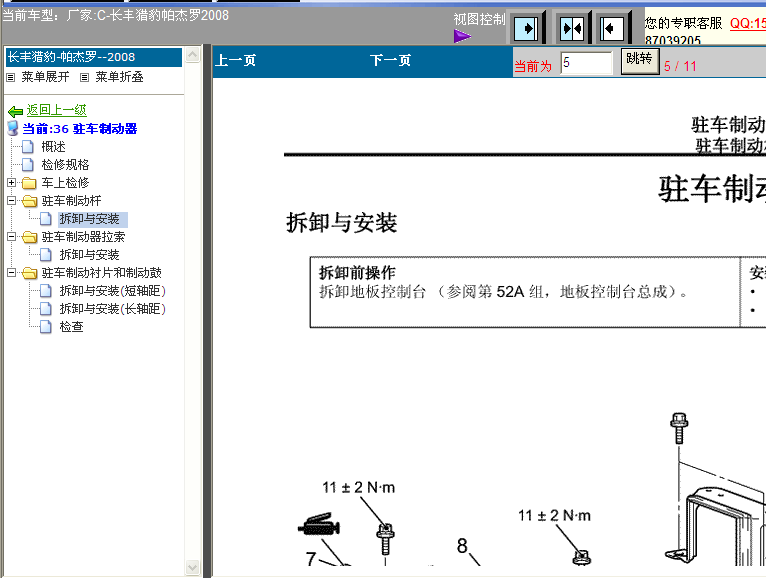The image size is (766, 578).
Task: Click the 驻车制动杆 folder icon
Action: (29, 201)
